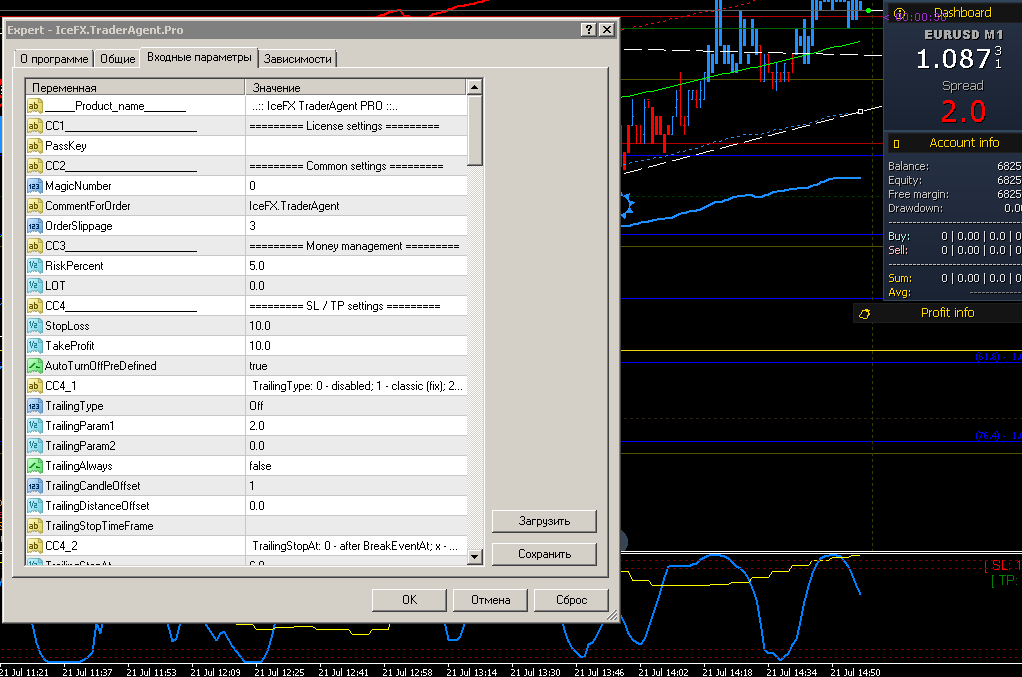Image resolution: width=1022 pixels, height=677 pixels.
Task: Click the Сохранить button
Action: tap(544, 554)
